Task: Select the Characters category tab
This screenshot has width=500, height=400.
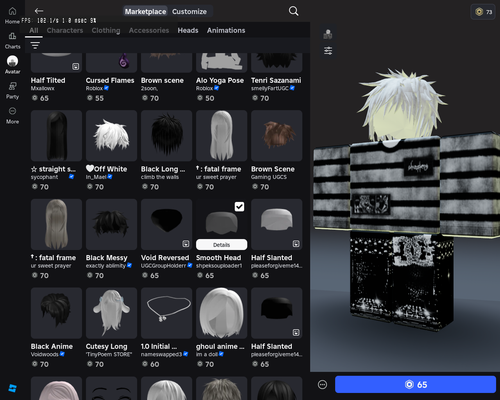Action: click(x=65, y=30)
